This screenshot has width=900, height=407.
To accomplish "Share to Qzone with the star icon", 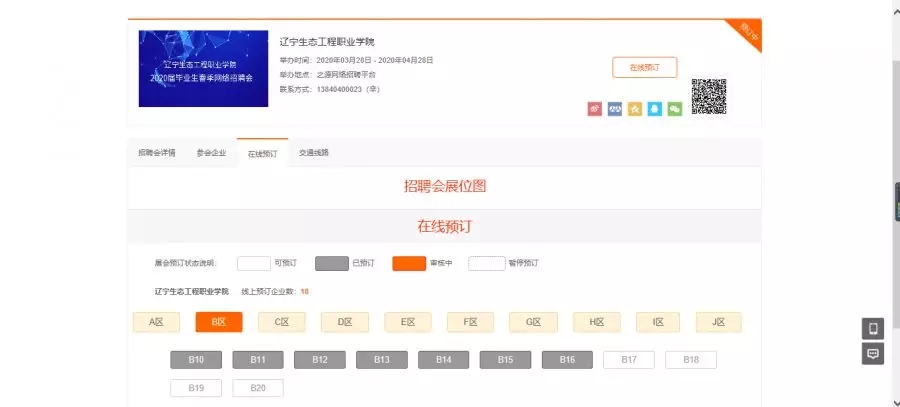I will pos(635,109).
